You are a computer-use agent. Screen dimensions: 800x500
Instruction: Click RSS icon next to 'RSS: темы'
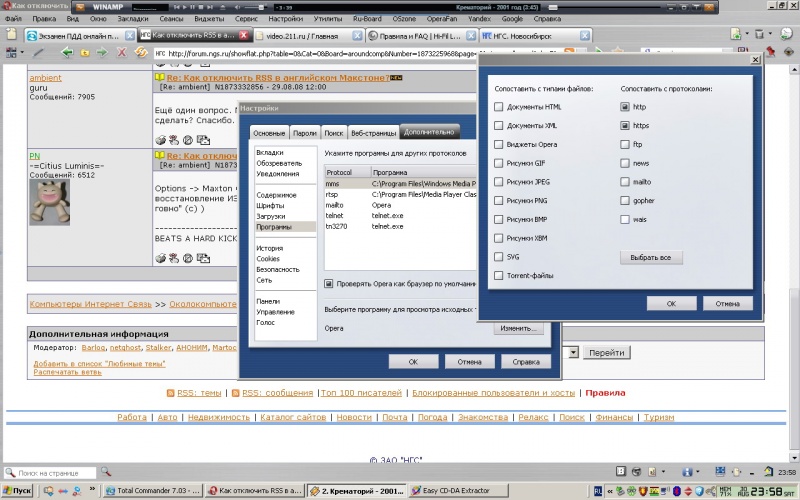(170, 393)
